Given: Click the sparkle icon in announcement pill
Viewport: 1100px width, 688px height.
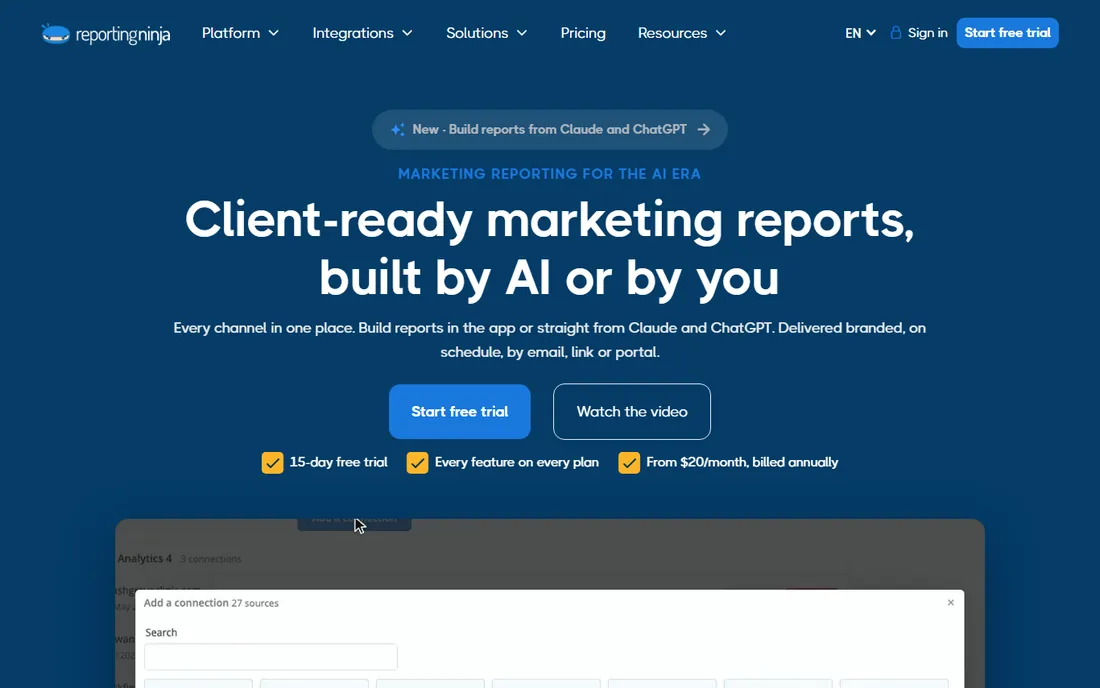Looking at the screenshot, I should tap(398, 130).
